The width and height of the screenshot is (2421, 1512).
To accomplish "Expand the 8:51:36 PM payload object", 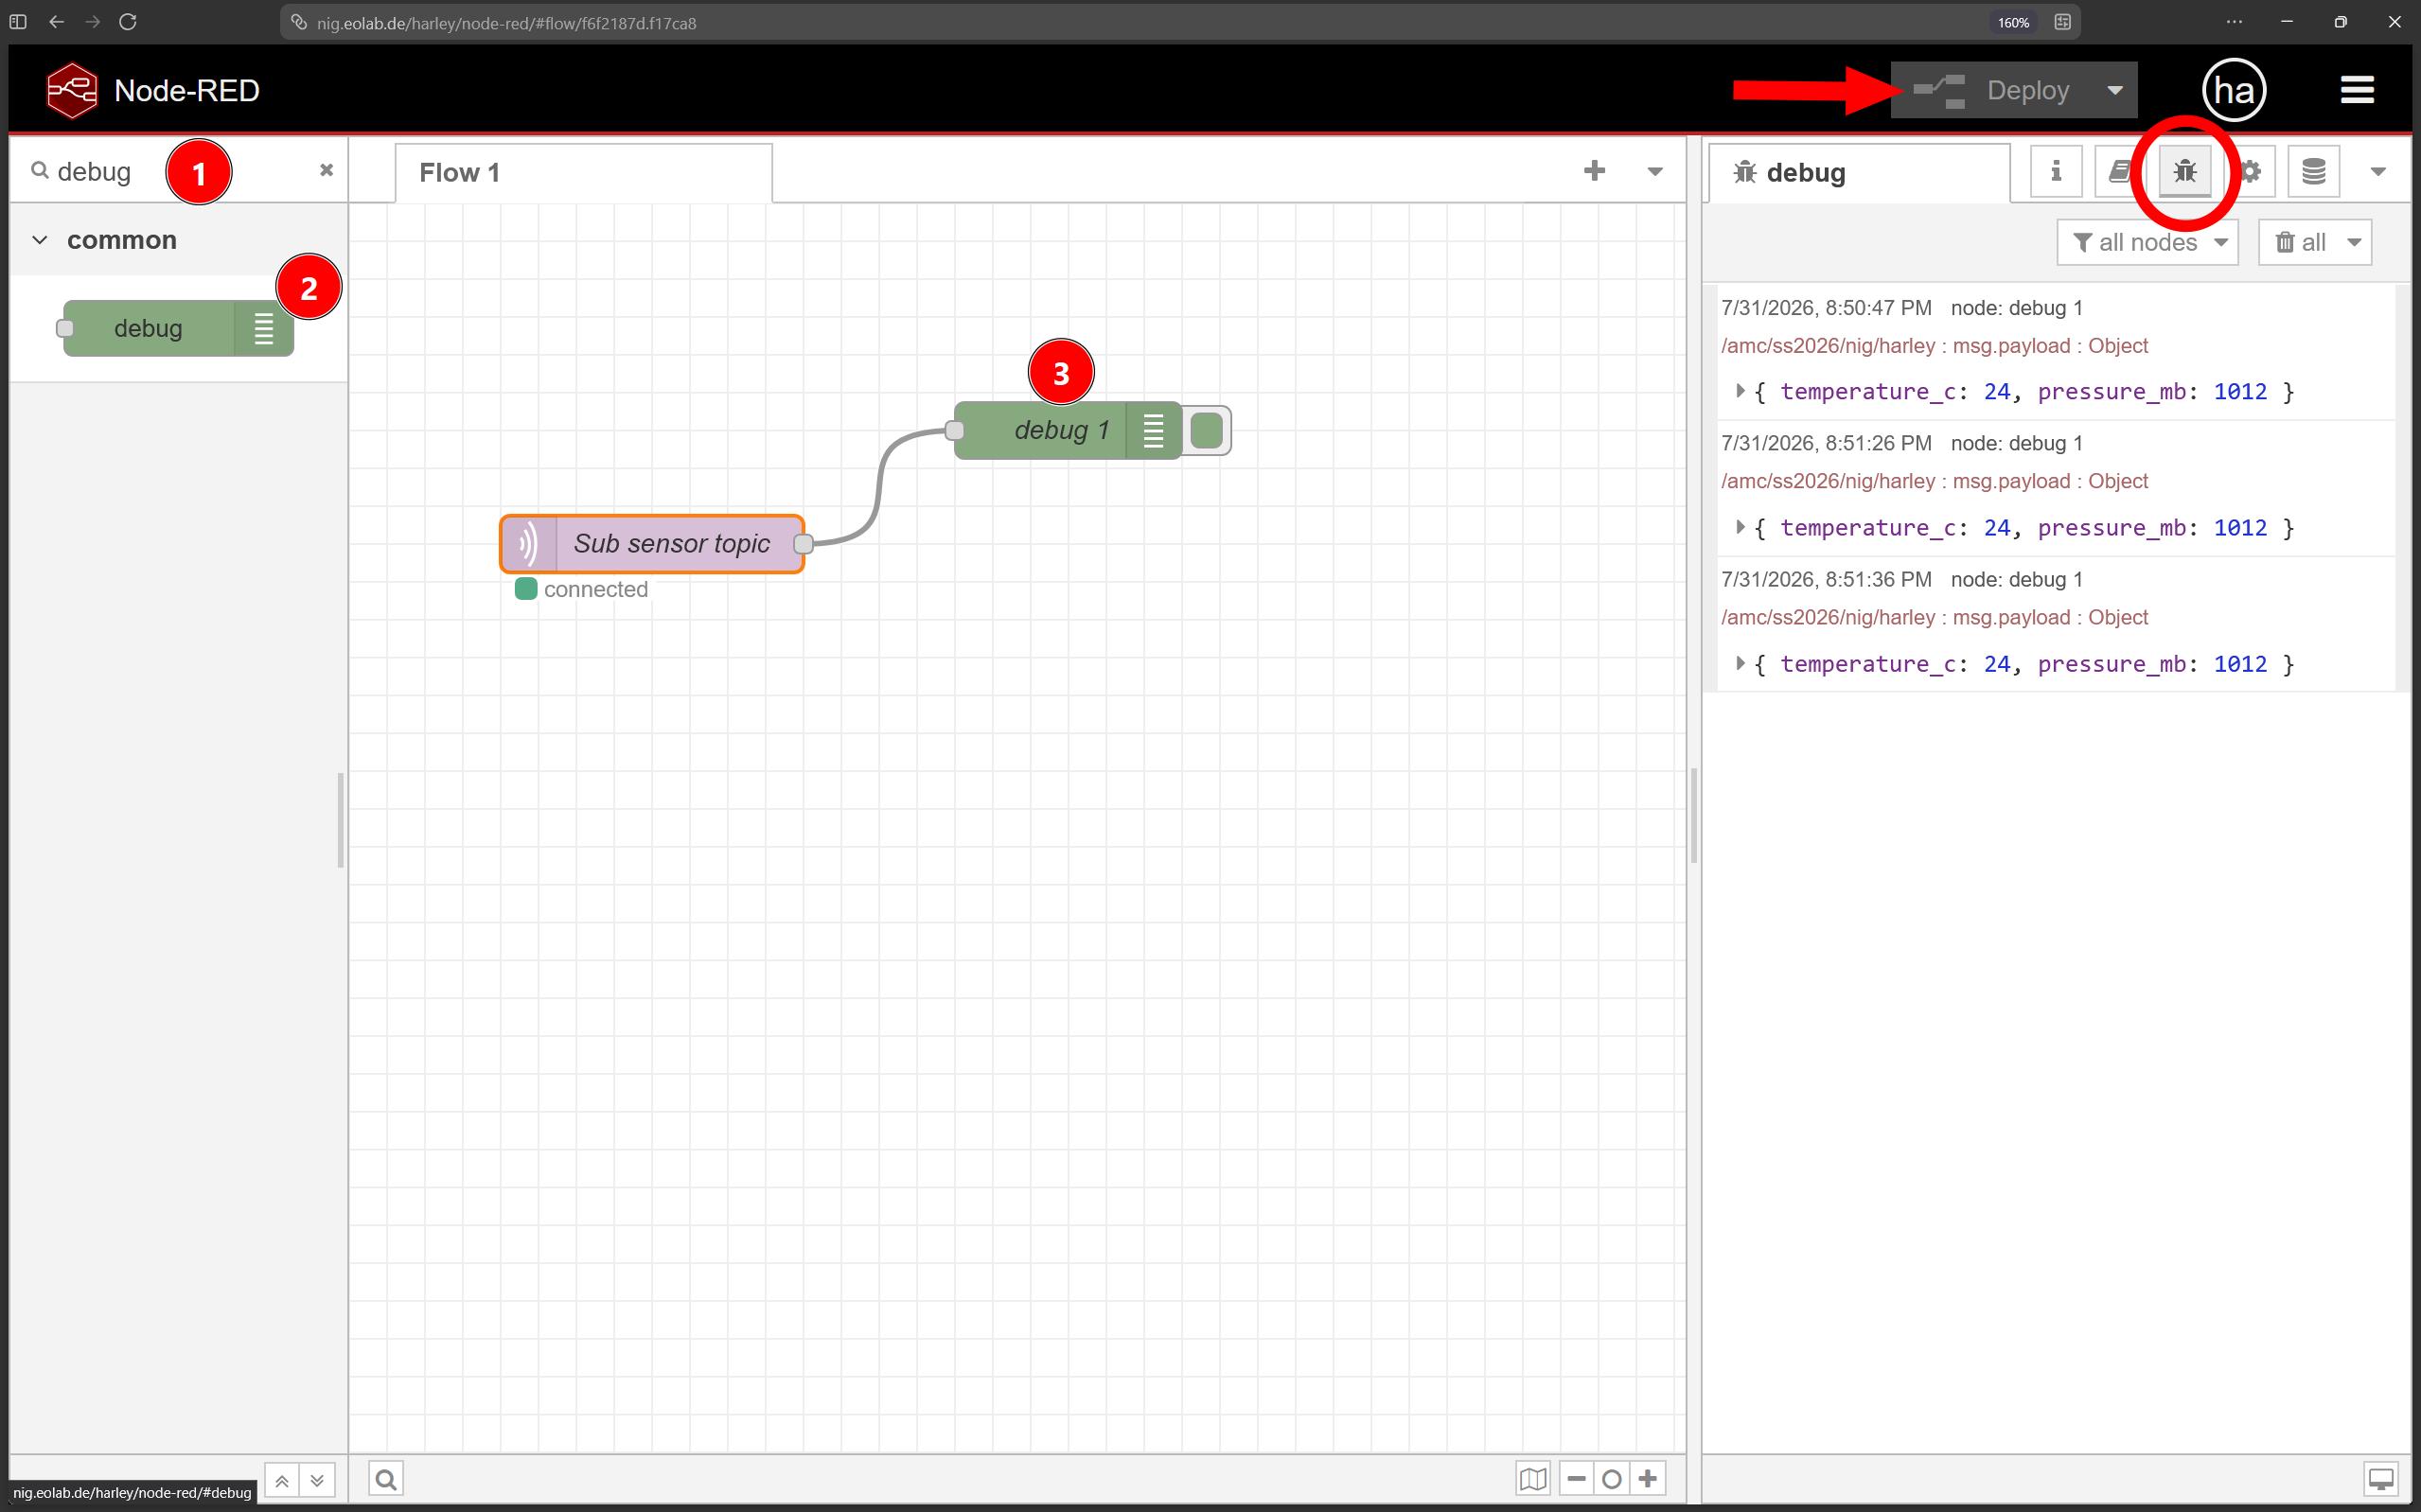I will 1740,663.
